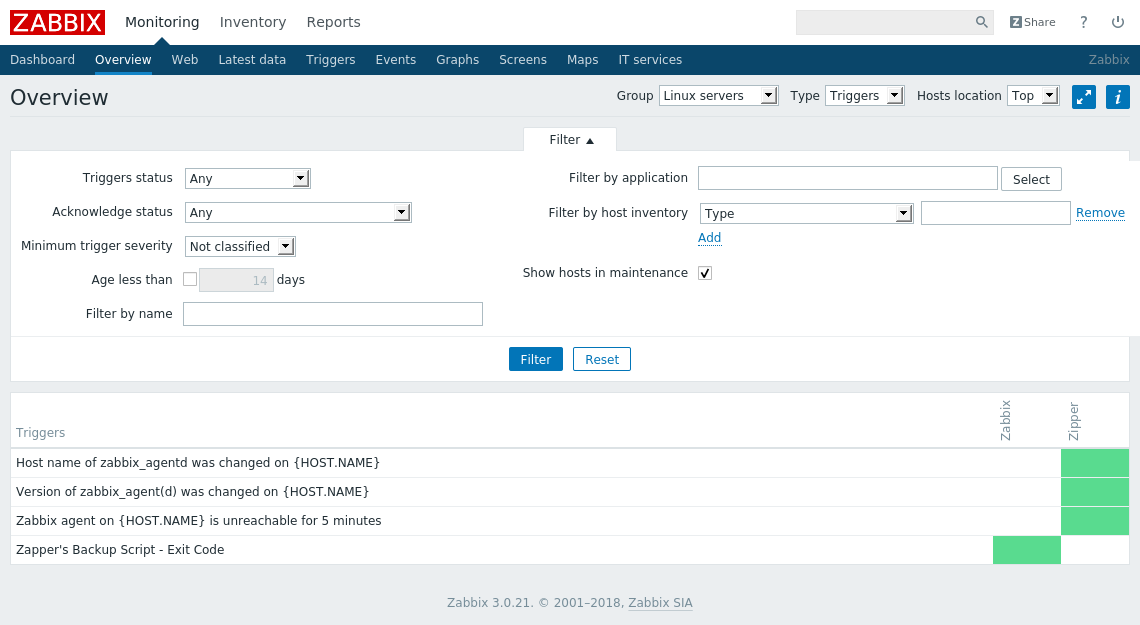Click the power sign-out icon

(1118, 23)
